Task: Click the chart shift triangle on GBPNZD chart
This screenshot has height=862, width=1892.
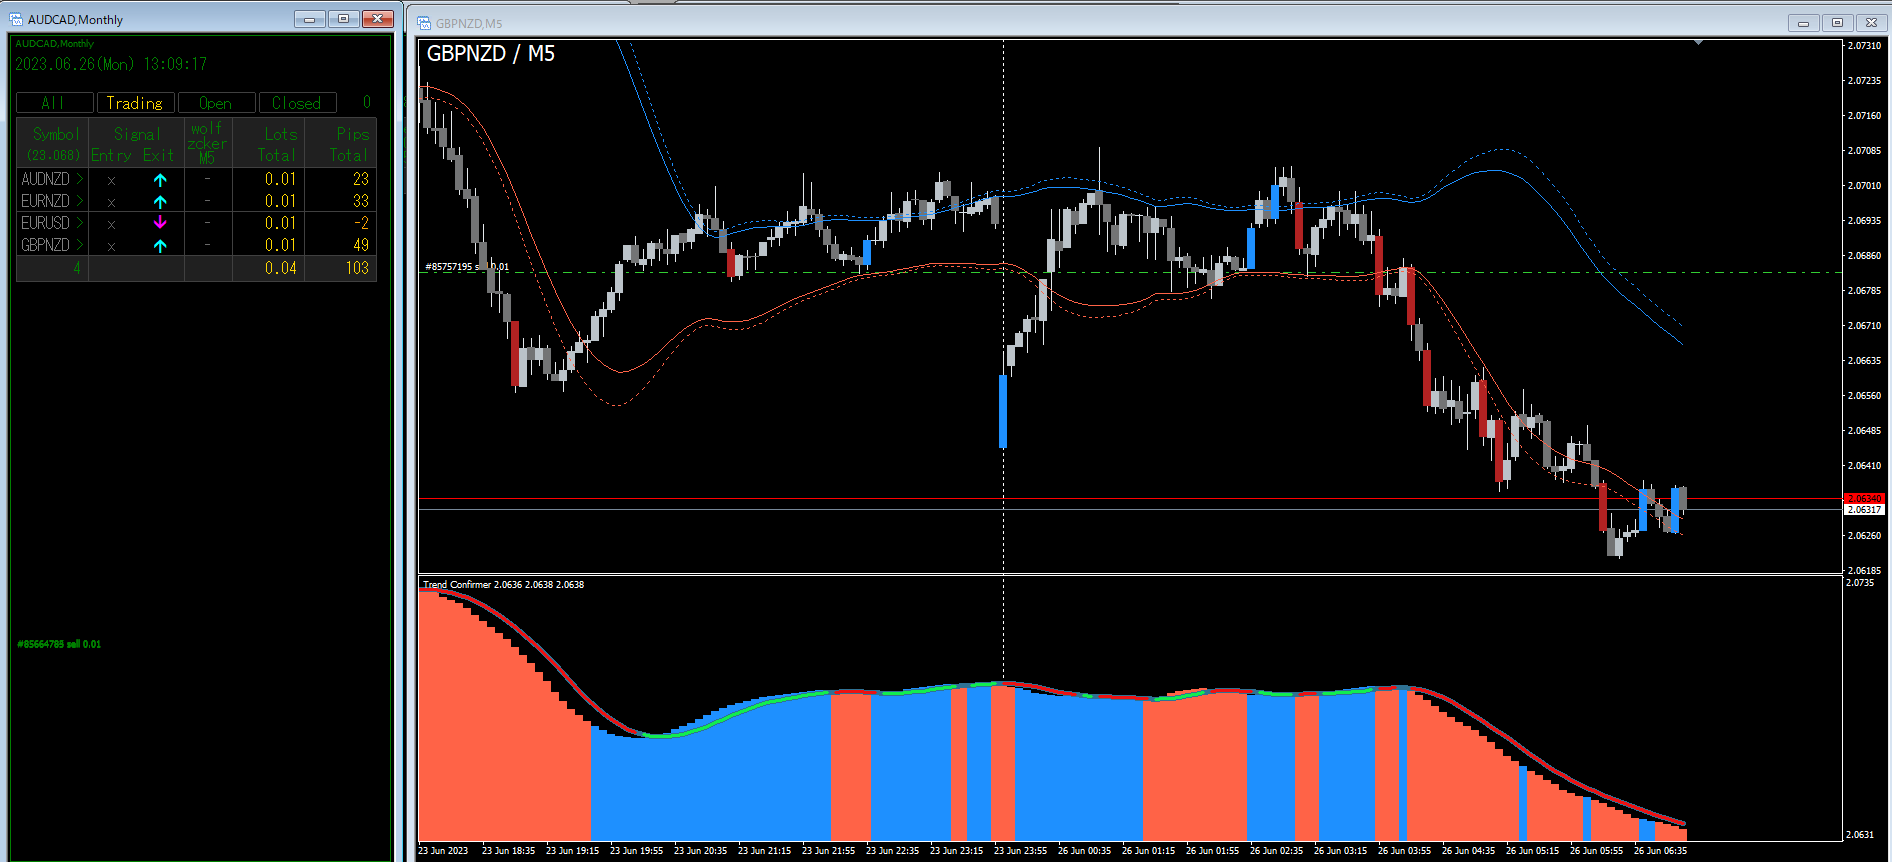Action: (1698, 43)
